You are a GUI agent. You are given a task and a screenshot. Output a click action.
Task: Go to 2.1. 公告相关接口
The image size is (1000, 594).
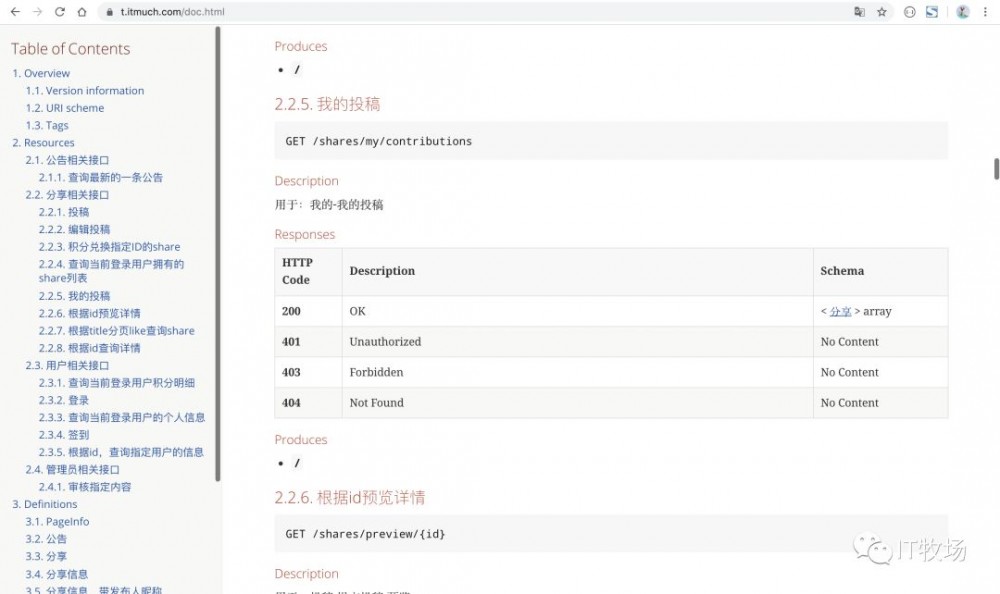[67, 160]
